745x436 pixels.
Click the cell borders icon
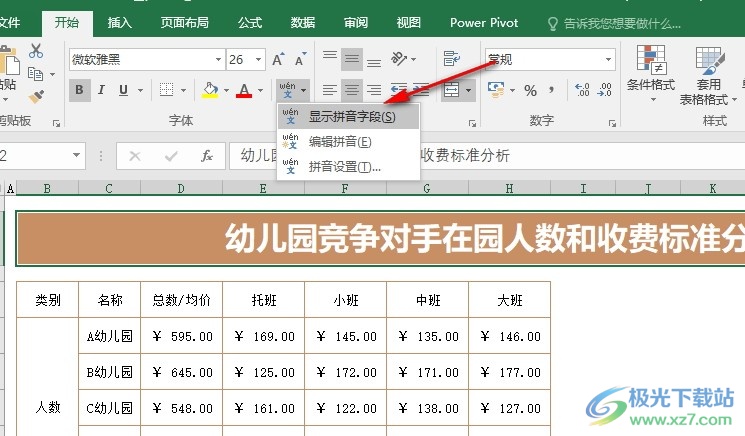pyautogui.click(x=166, y=90)
